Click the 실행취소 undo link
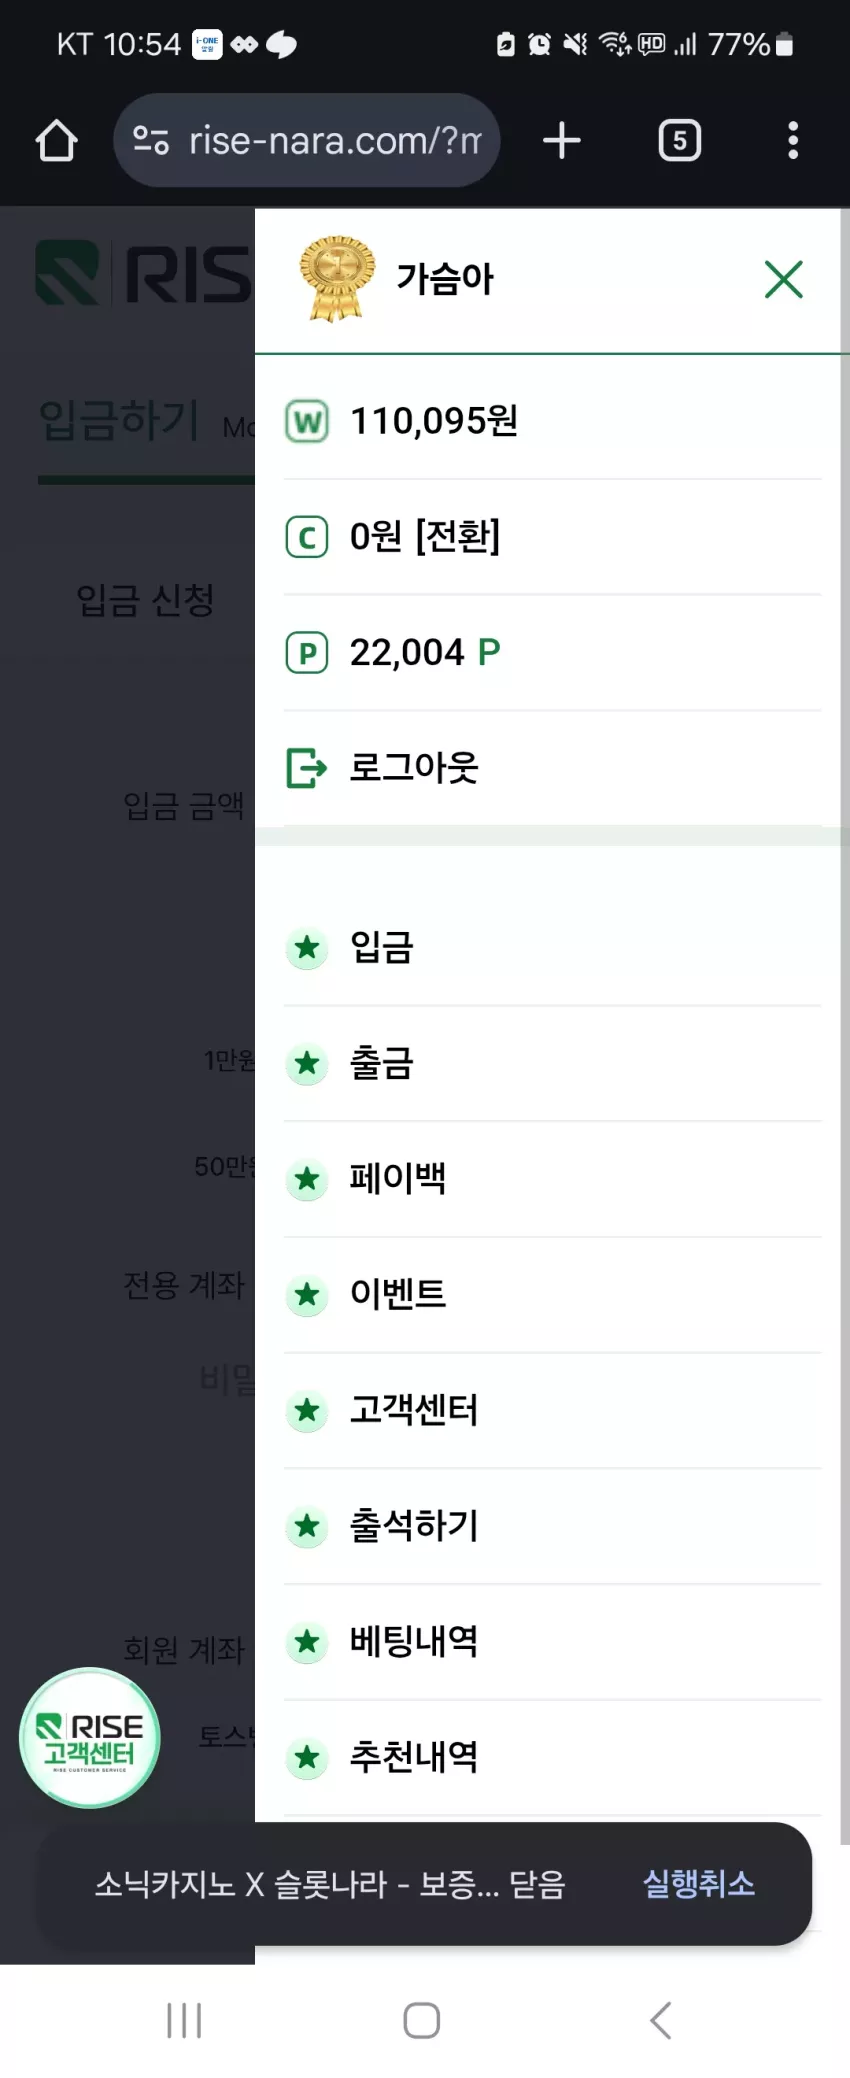The height and width of the screenshot is (2078, 850). click(698, 1884)
